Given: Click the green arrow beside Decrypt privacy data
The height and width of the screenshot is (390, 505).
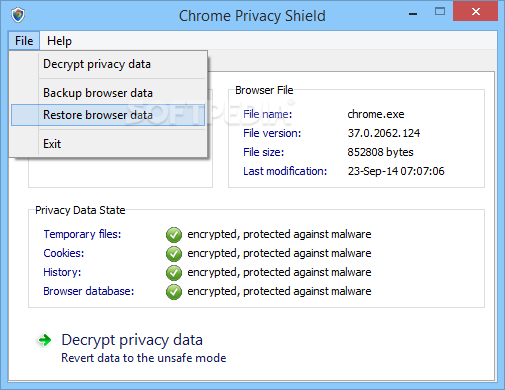Looking at the screenshot, I should 45,340.
